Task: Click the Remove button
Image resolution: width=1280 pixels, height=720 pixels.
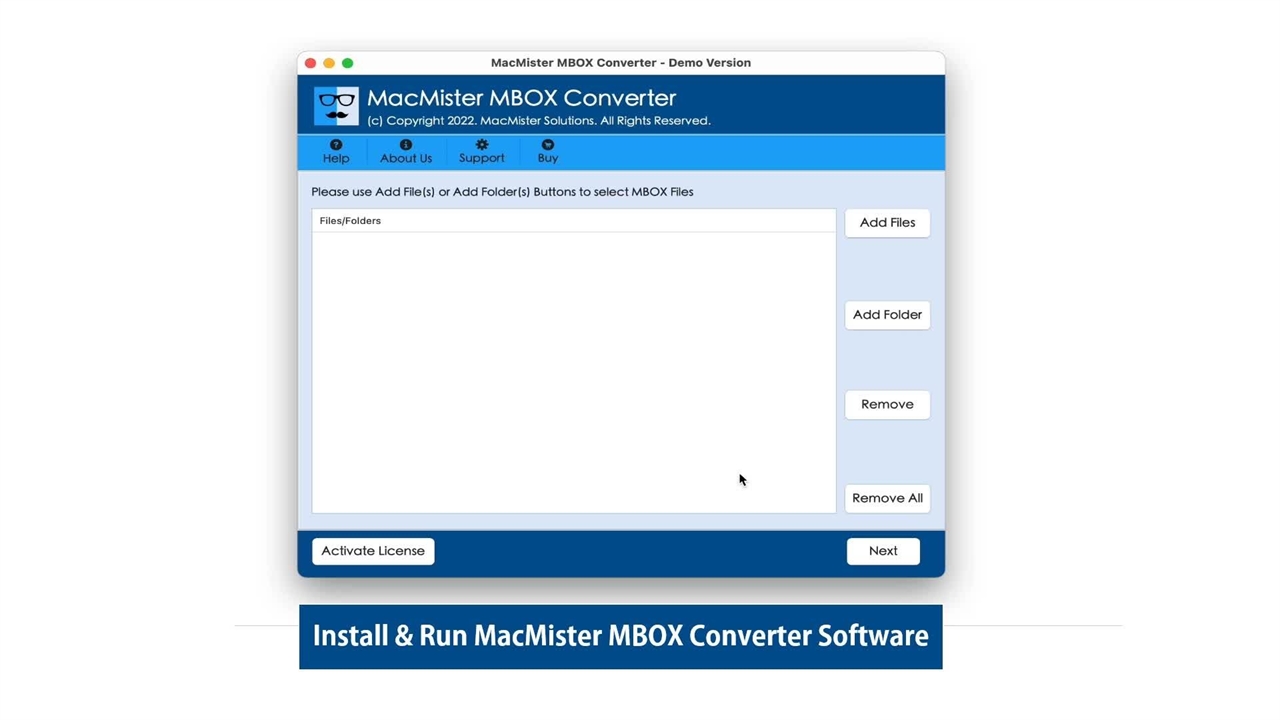Action: click(887, 404)
